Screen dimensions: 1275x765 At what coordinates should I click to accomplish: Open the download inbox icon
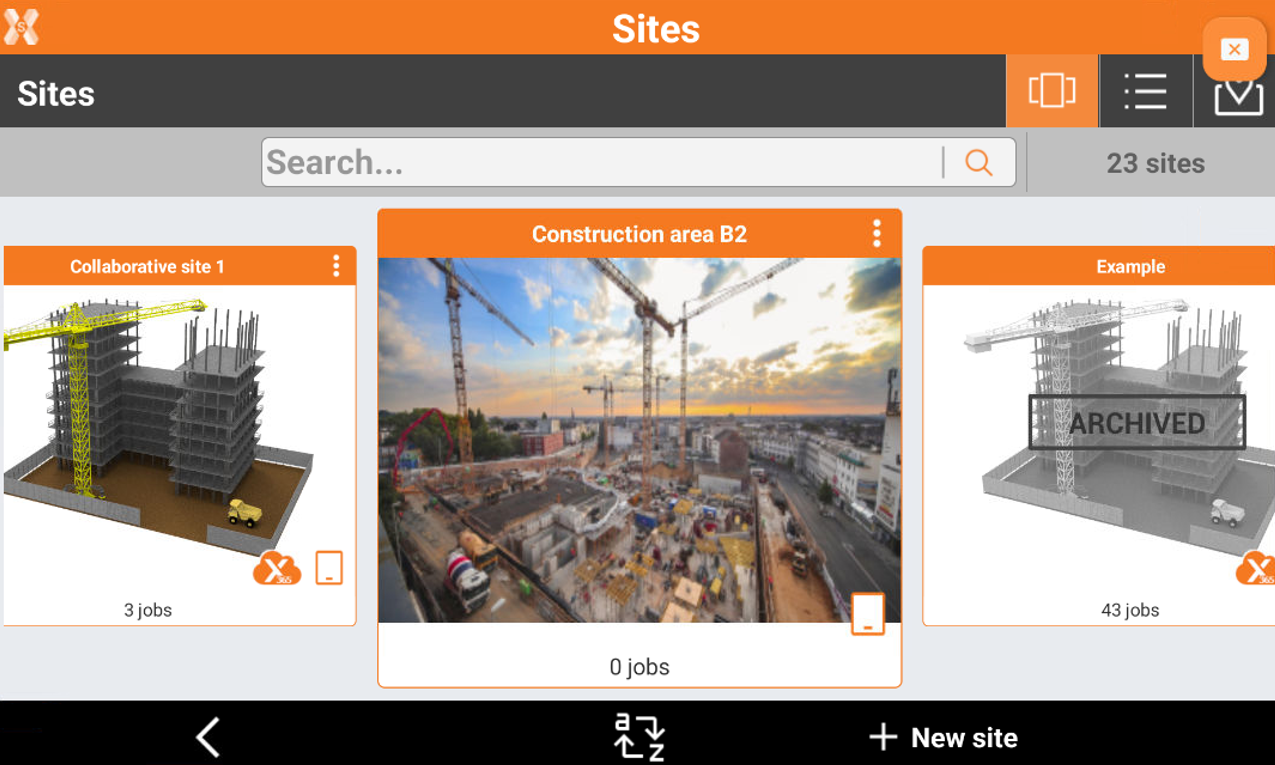[1238, 97]
